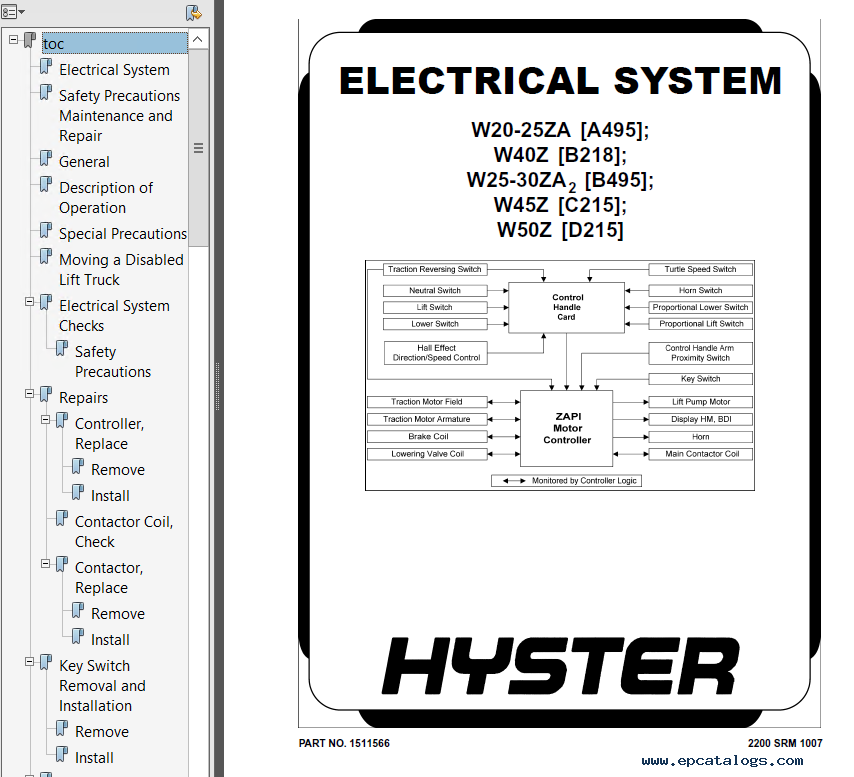Click bookmark icon for Safety Precautions Maintenance and Repair

(x=46, y=93)
